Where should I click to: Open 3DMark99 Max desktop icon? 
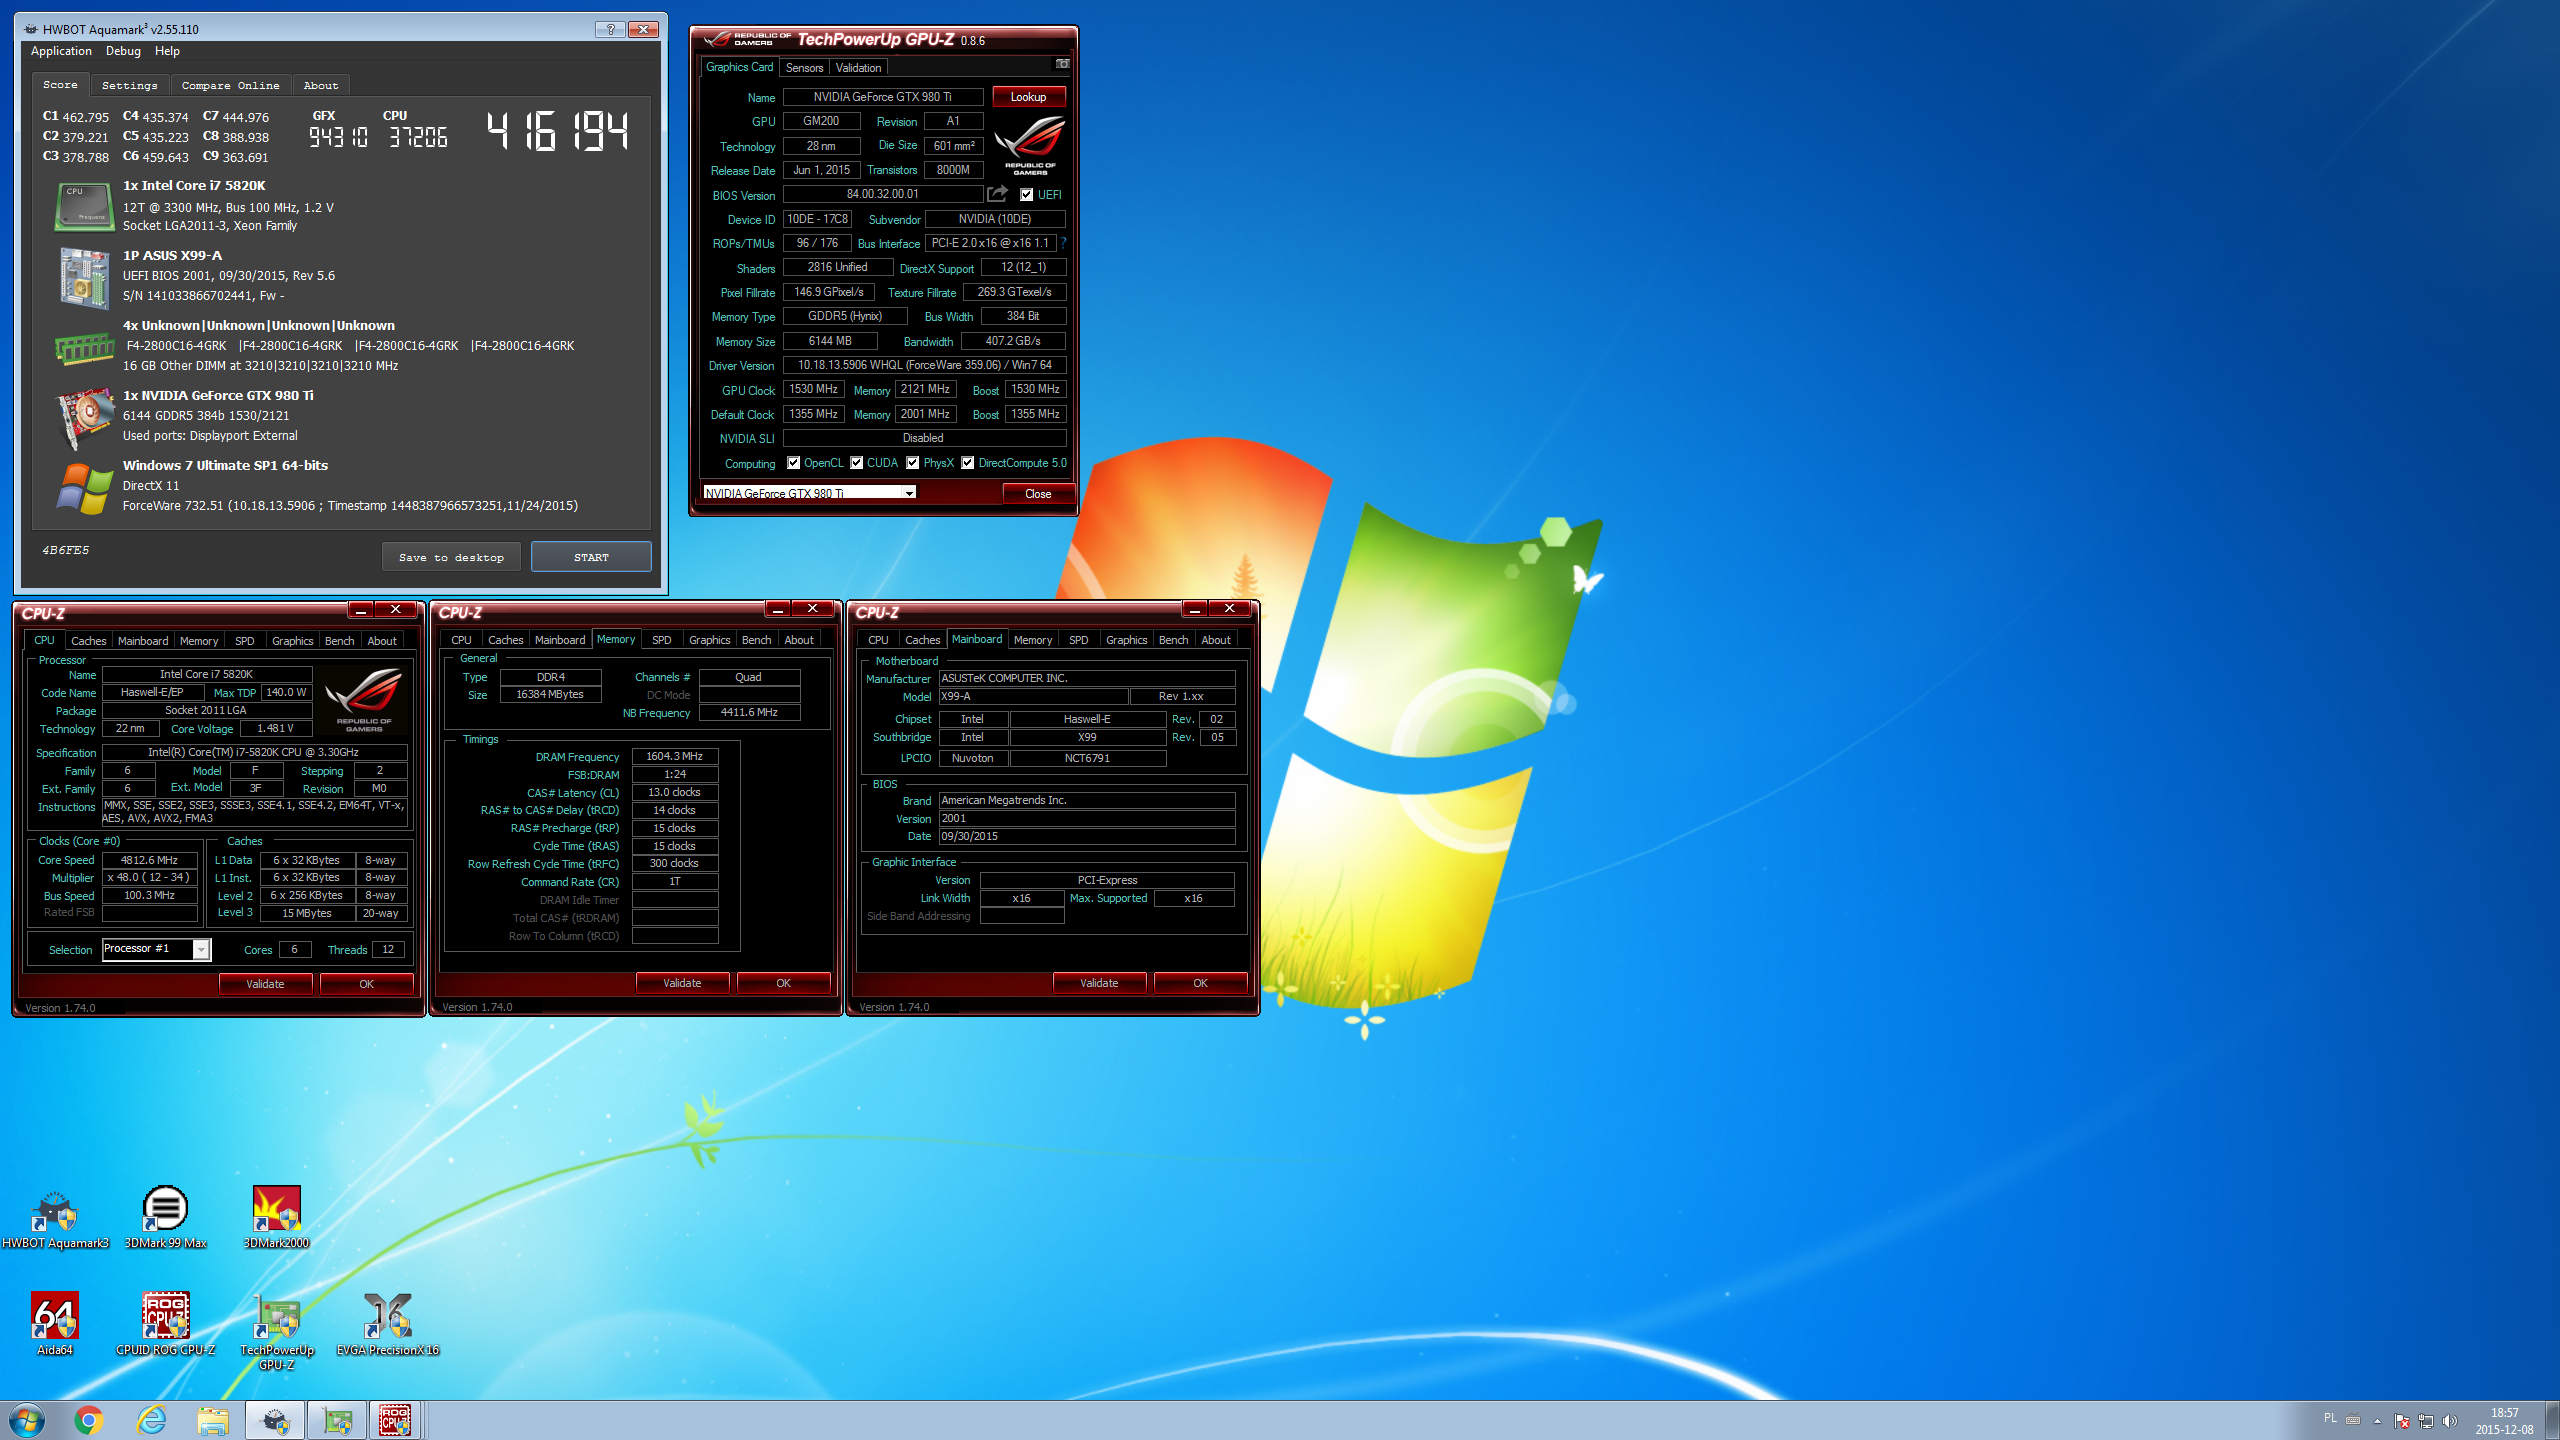tap(165, 1218)
